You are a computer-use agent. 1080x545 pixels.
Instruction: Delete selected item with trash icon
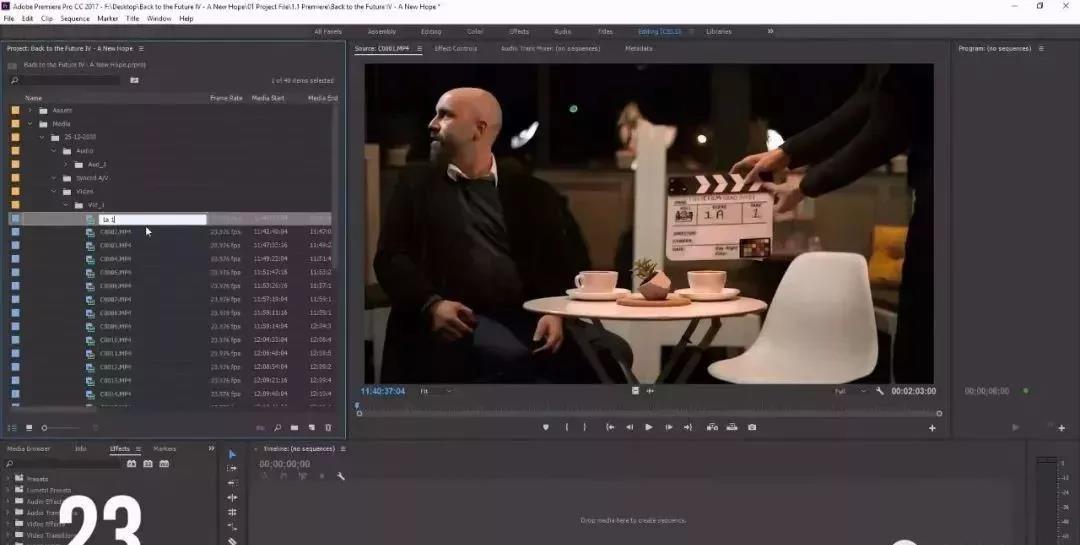pos(328,428)
